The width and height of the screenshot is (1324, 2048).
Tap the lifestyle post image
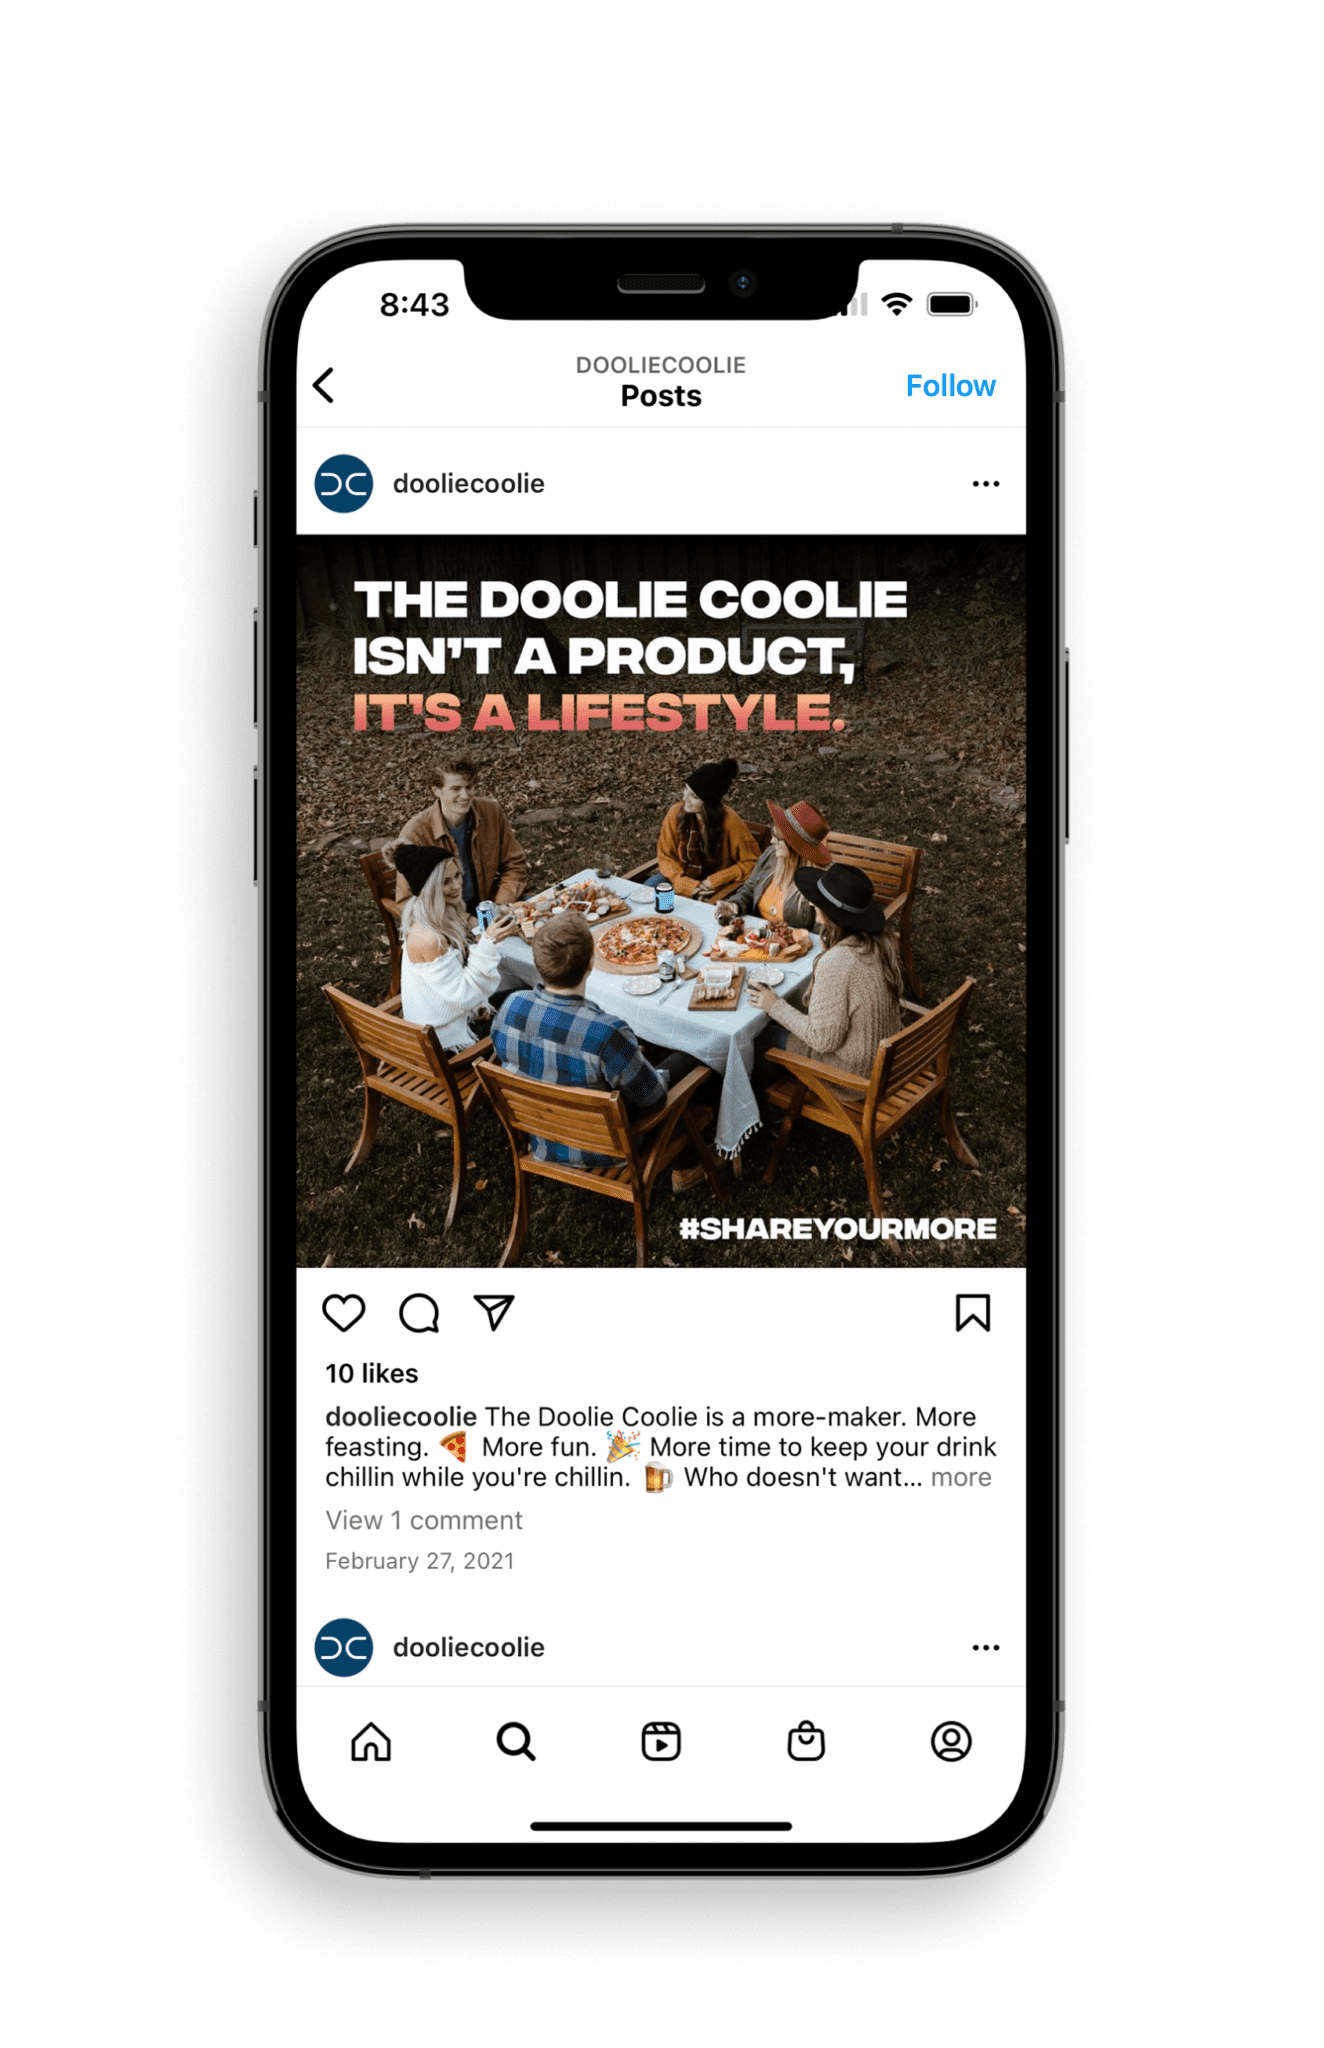click(x=661, y=902)
